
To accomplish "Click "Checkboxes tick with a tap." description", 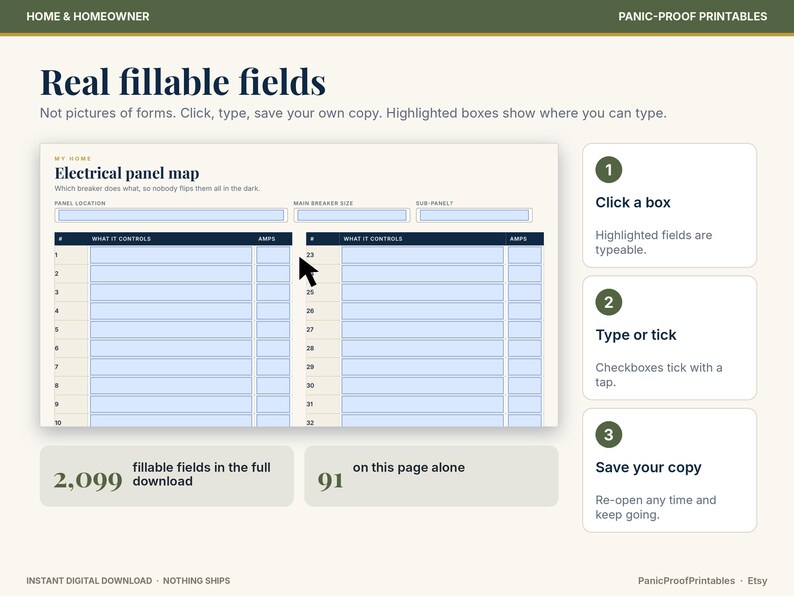I will 659,375.
